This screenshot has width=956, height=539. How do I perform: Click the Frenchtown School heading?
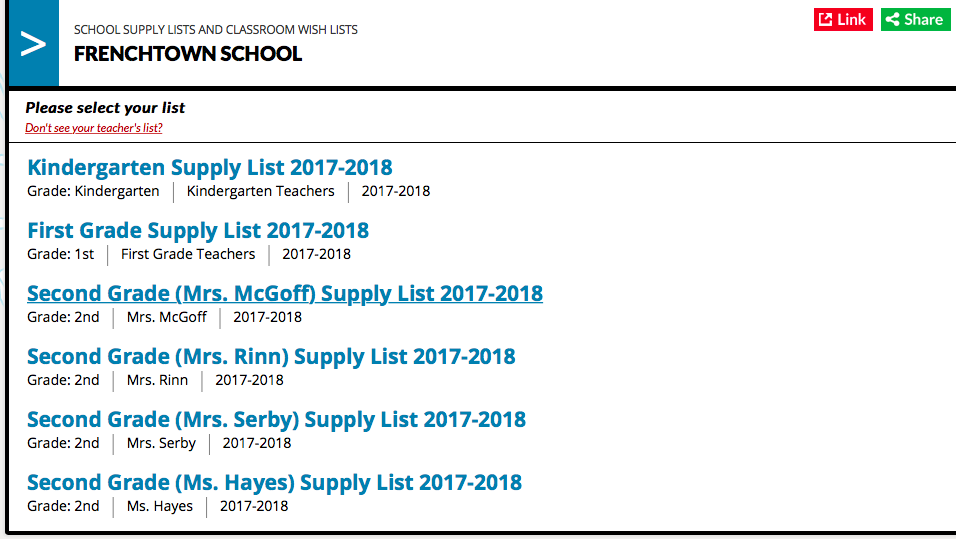point(188,54)
